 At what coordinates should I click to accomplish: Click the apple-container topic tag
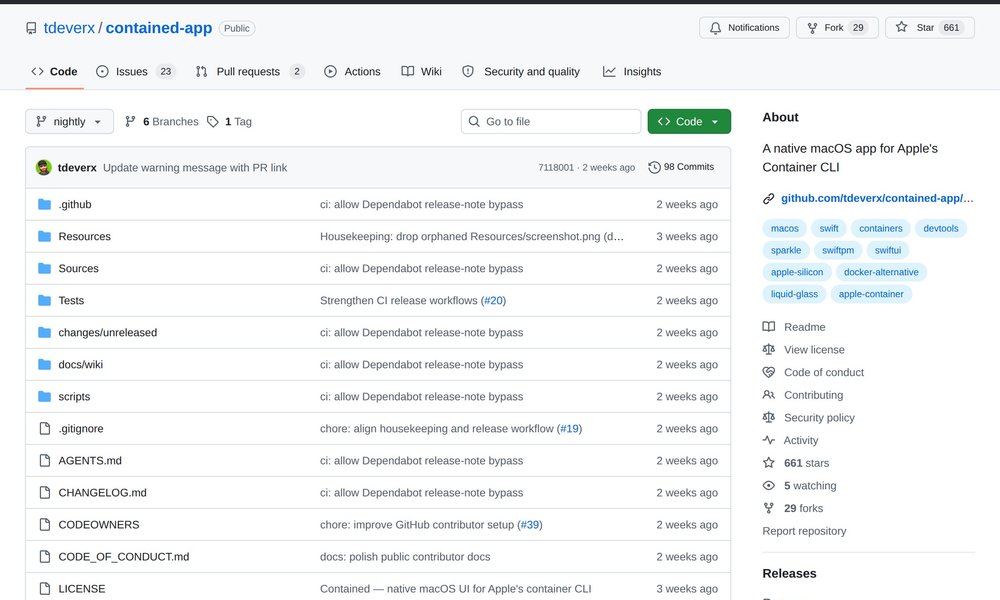tap(871, 294)
